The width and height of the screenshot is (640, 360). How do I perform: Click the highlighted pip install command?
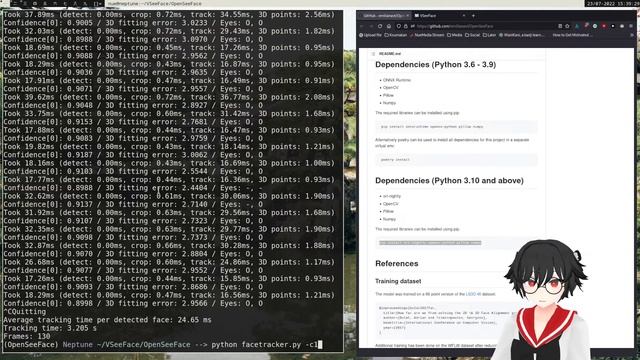click(x=430, y=243)
